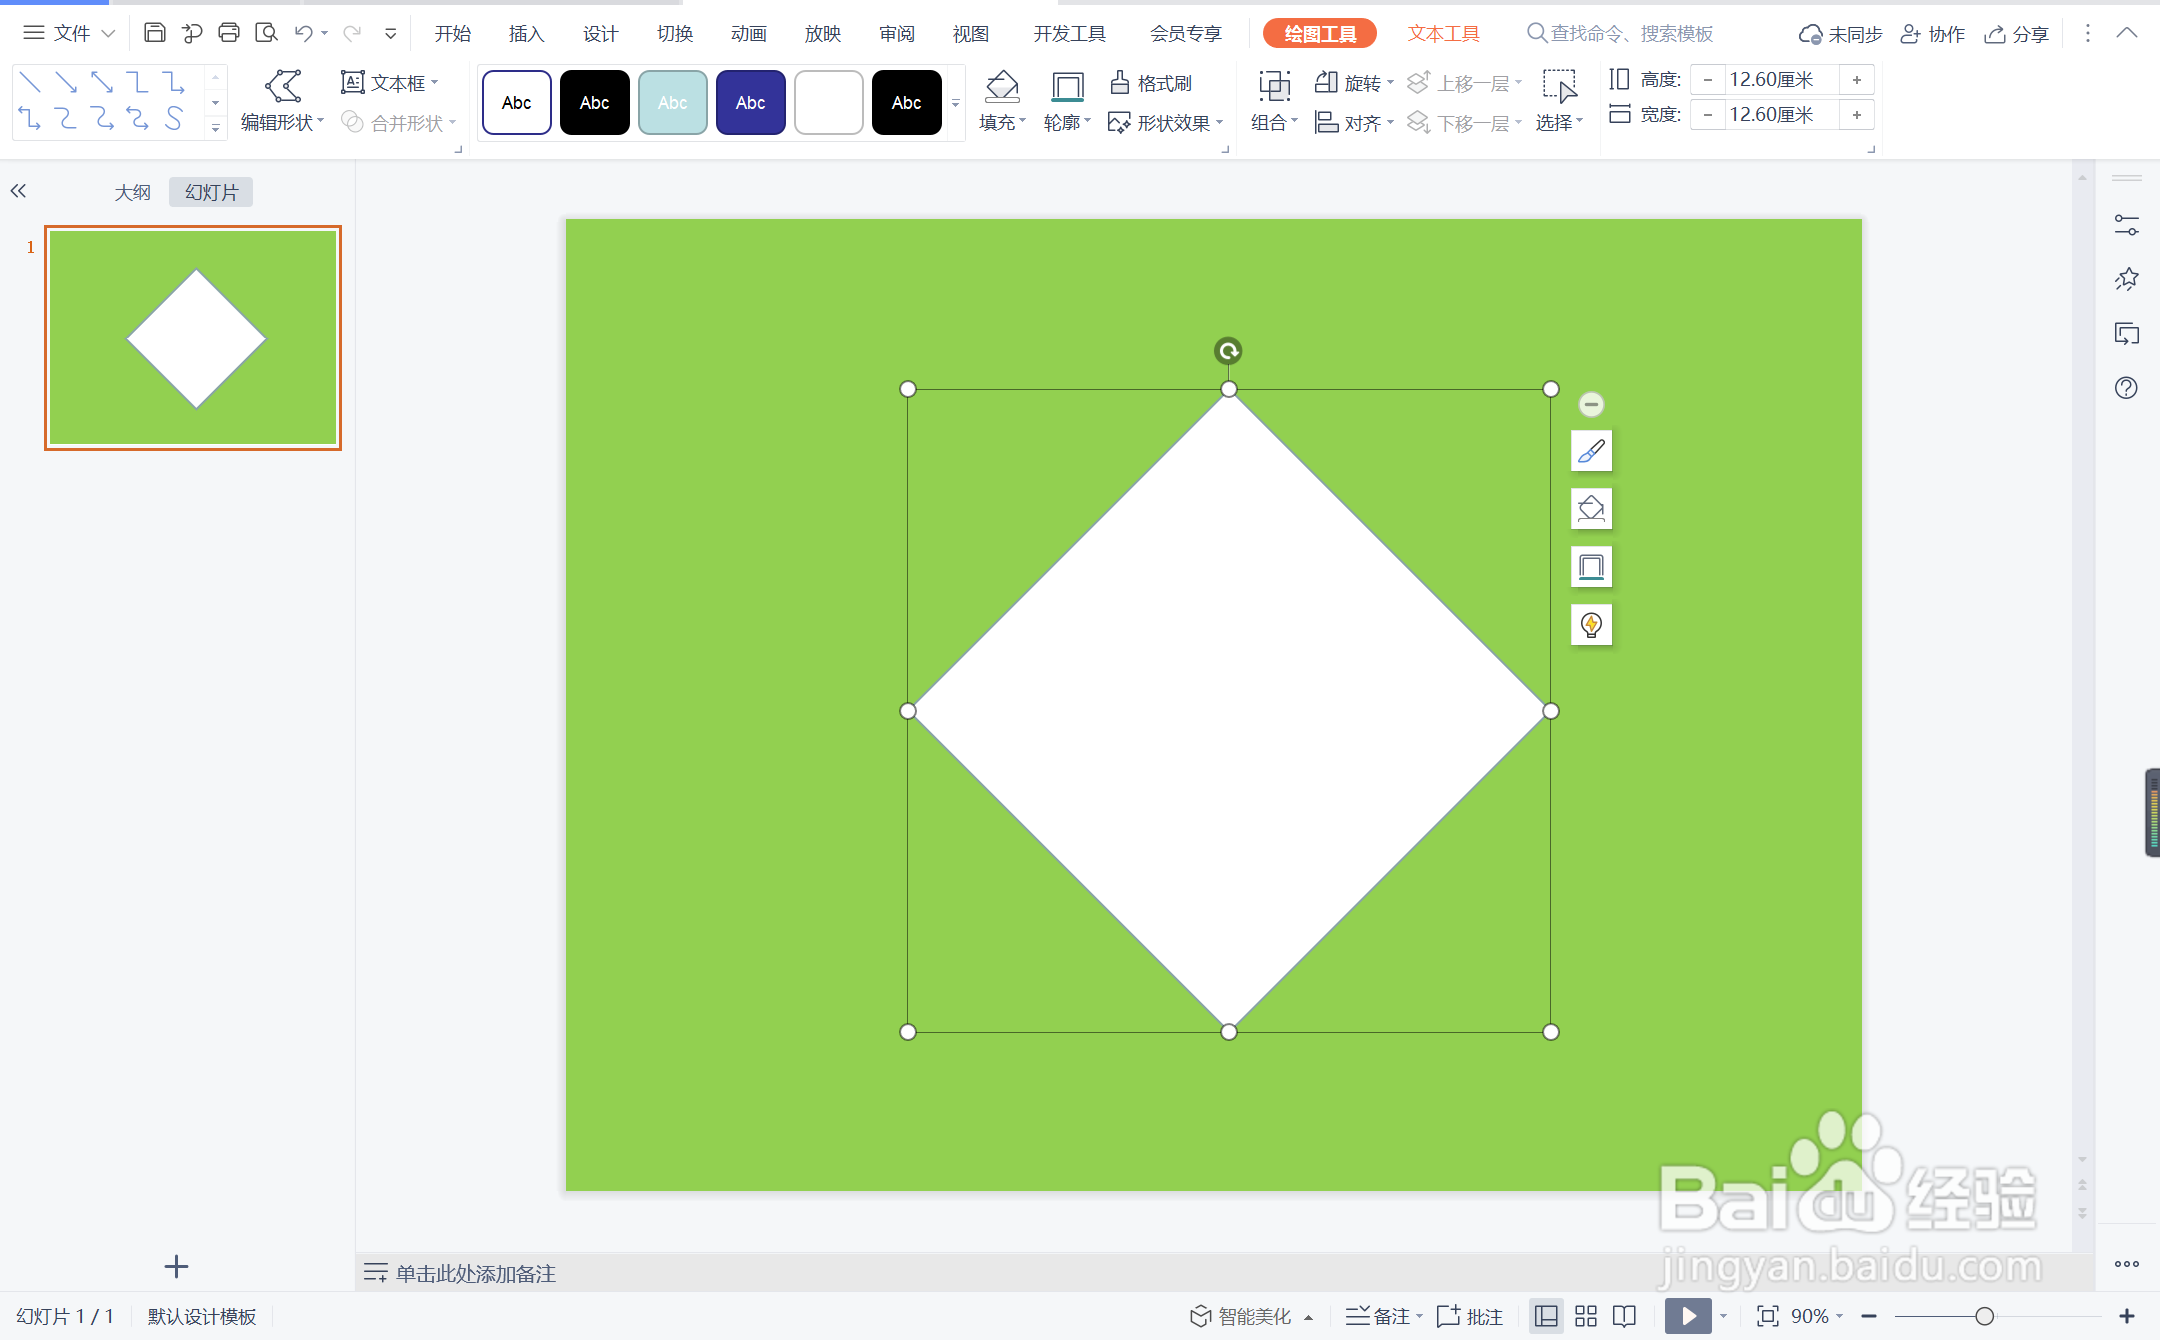The height and width of the screenshot is (1340, 2160).
Task: Apply the teal Abc shape style
Action: pyautogui.click(x=673, y=102)
